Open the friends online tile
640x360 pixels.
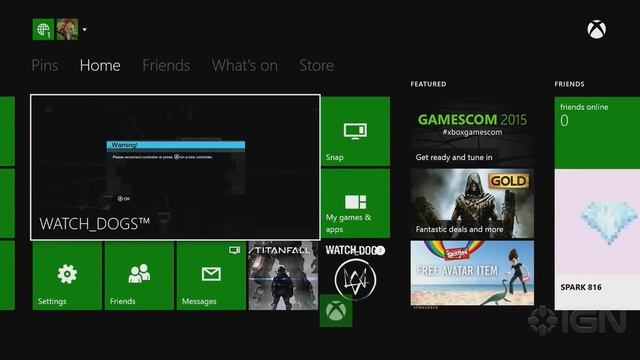[x=597, y=132]
